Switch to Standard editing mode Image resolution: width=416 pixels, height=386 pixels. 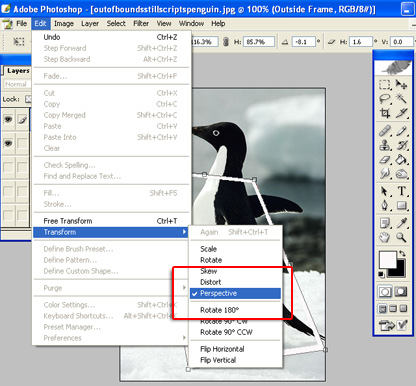point(385,292)
